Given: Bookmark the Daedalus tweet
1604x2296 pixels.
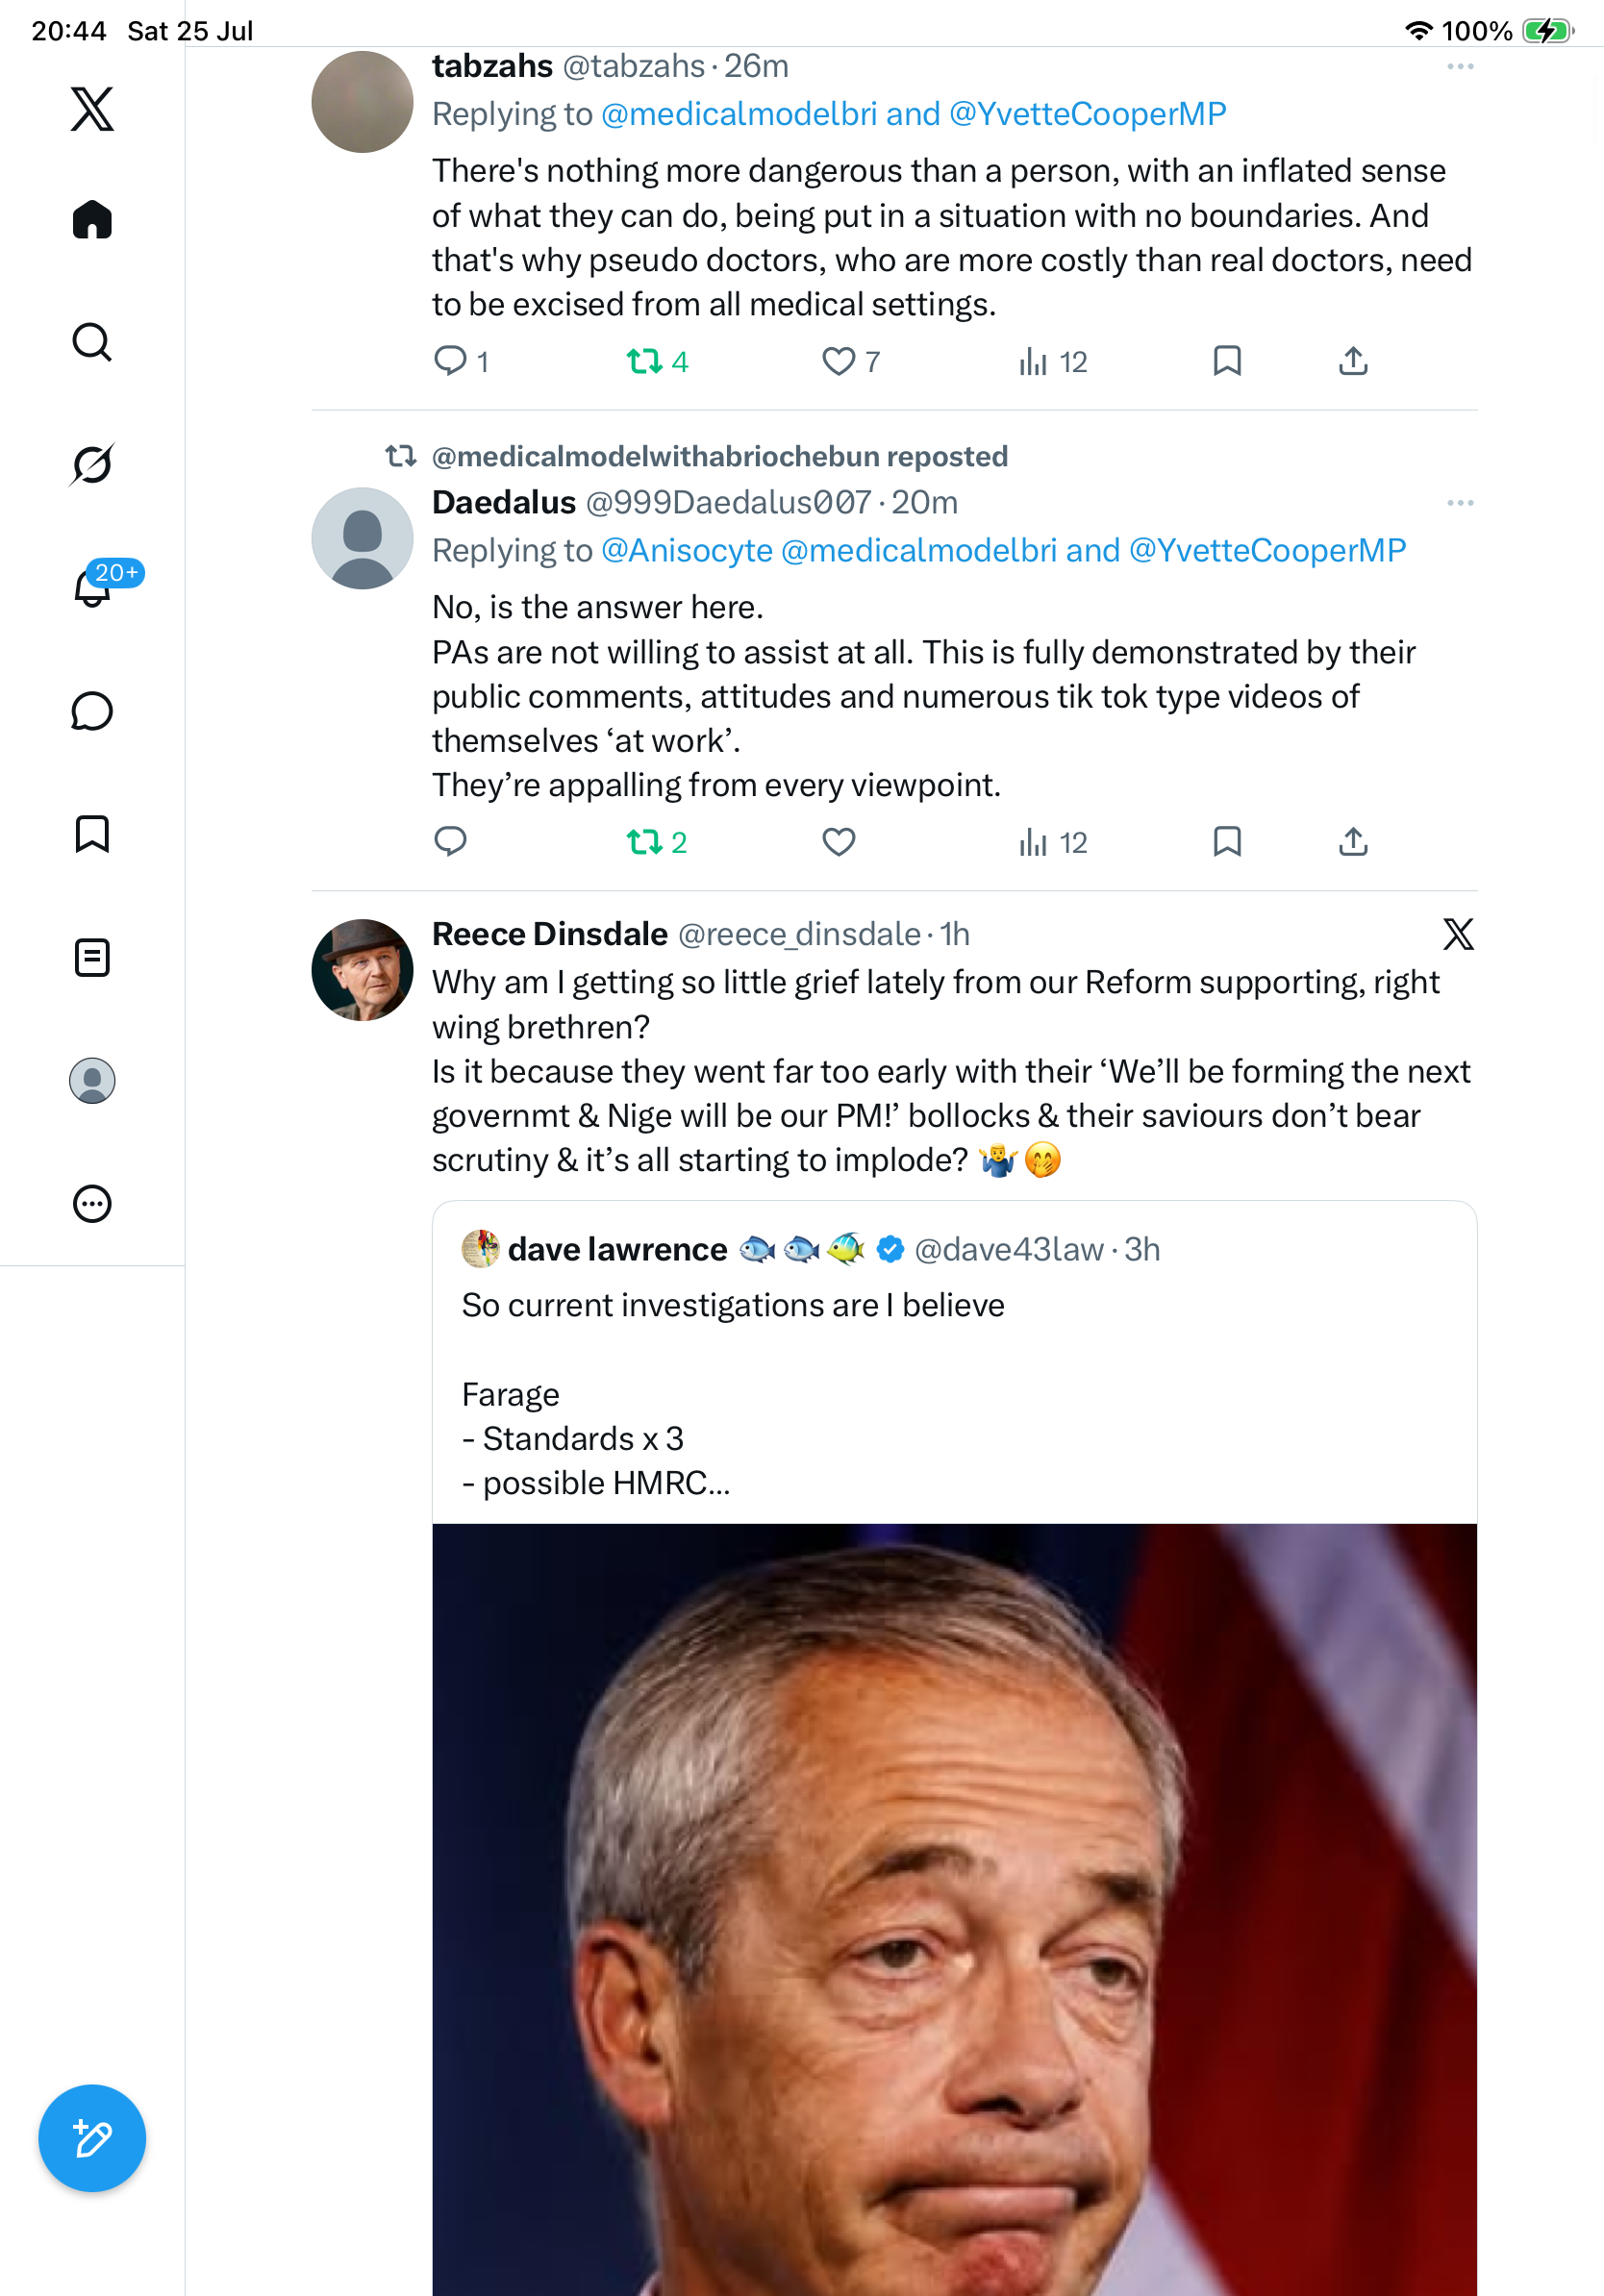Looking at the screenshot, I should coord(1227,842).
